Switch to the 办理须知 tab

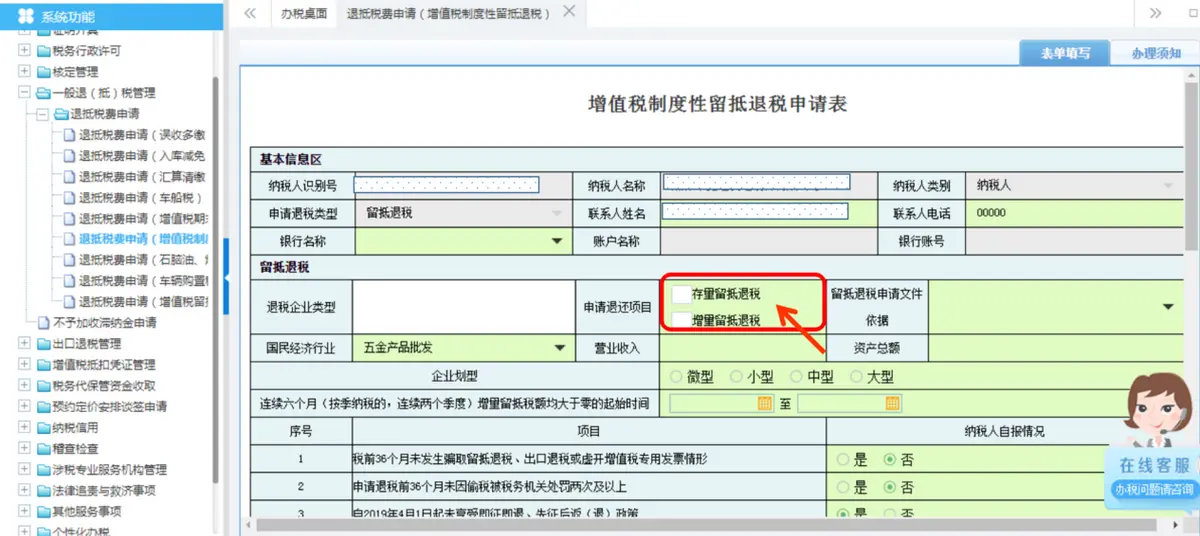(1156, 54)
